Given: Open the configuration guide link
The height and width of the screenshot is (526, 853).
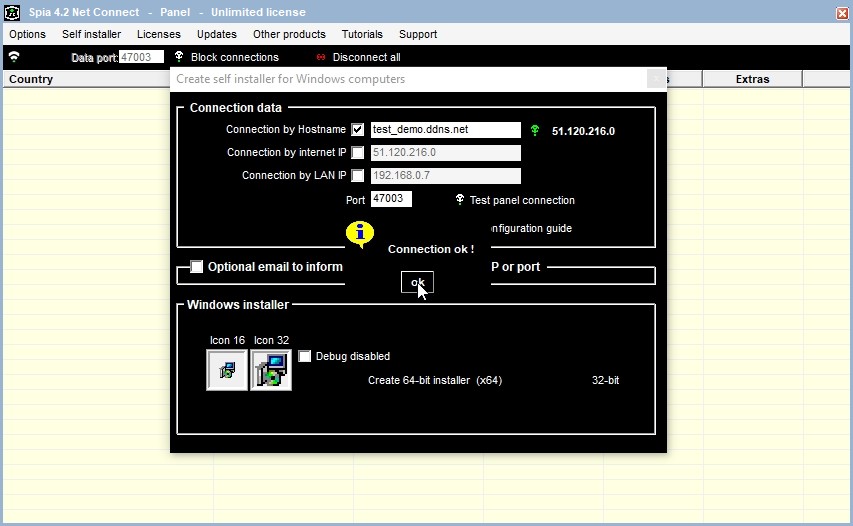Looking at the screenshot, I should [531, 228].
